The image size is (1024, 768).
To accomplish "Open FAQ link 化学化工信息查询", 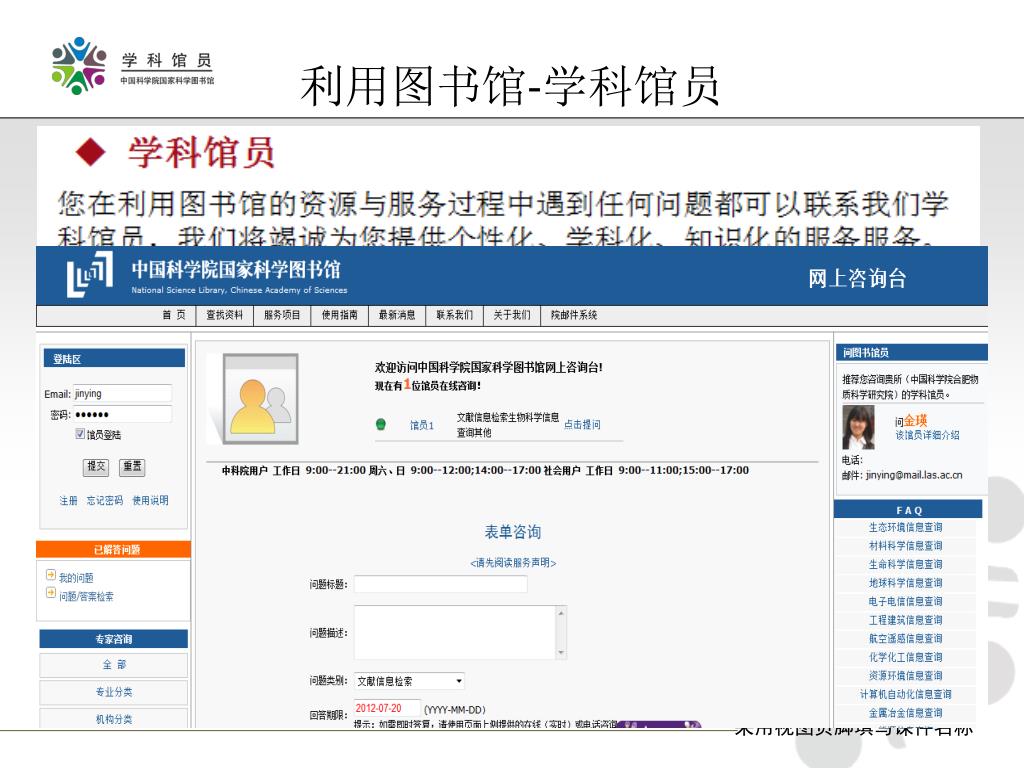I will 905,657.
